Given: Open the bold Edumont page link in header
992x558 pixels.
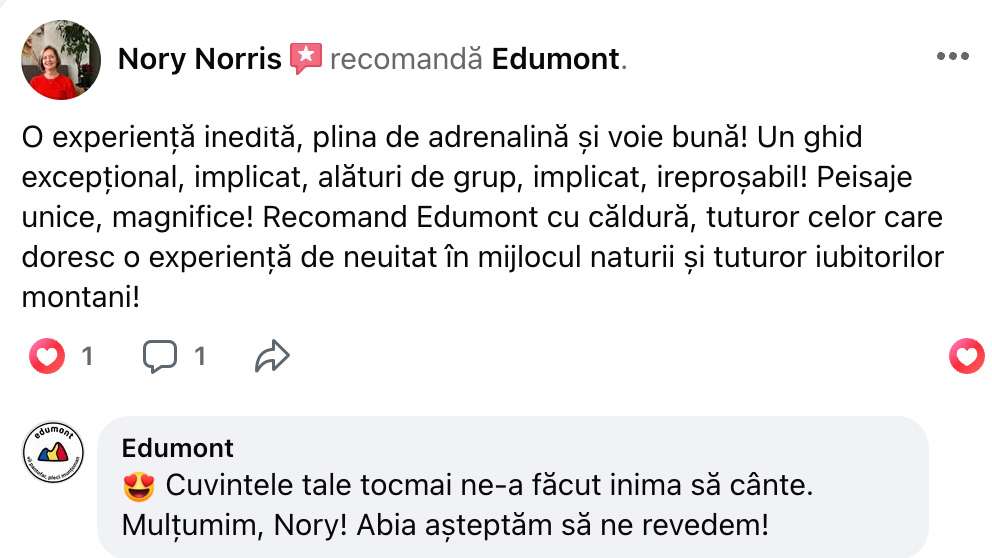Looking at the screenshot, I should [556, 59].
